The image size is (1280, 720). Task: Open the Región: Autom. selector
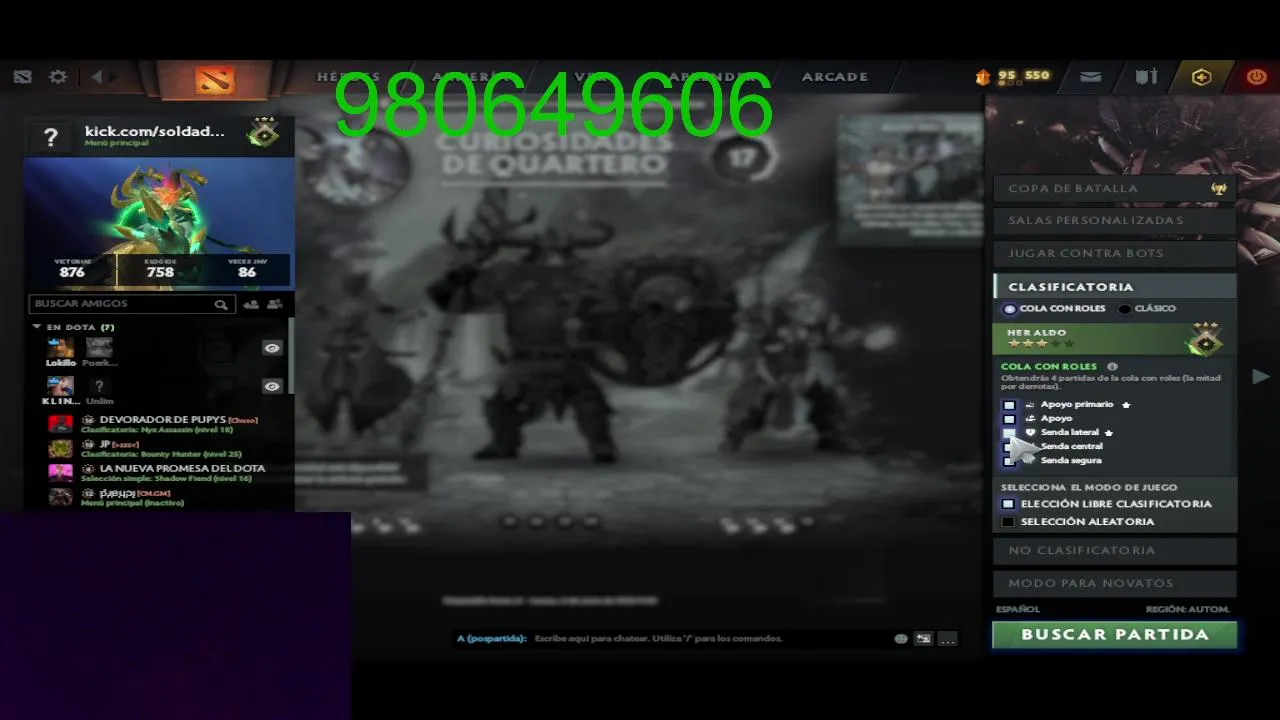tap(1188, 609)
